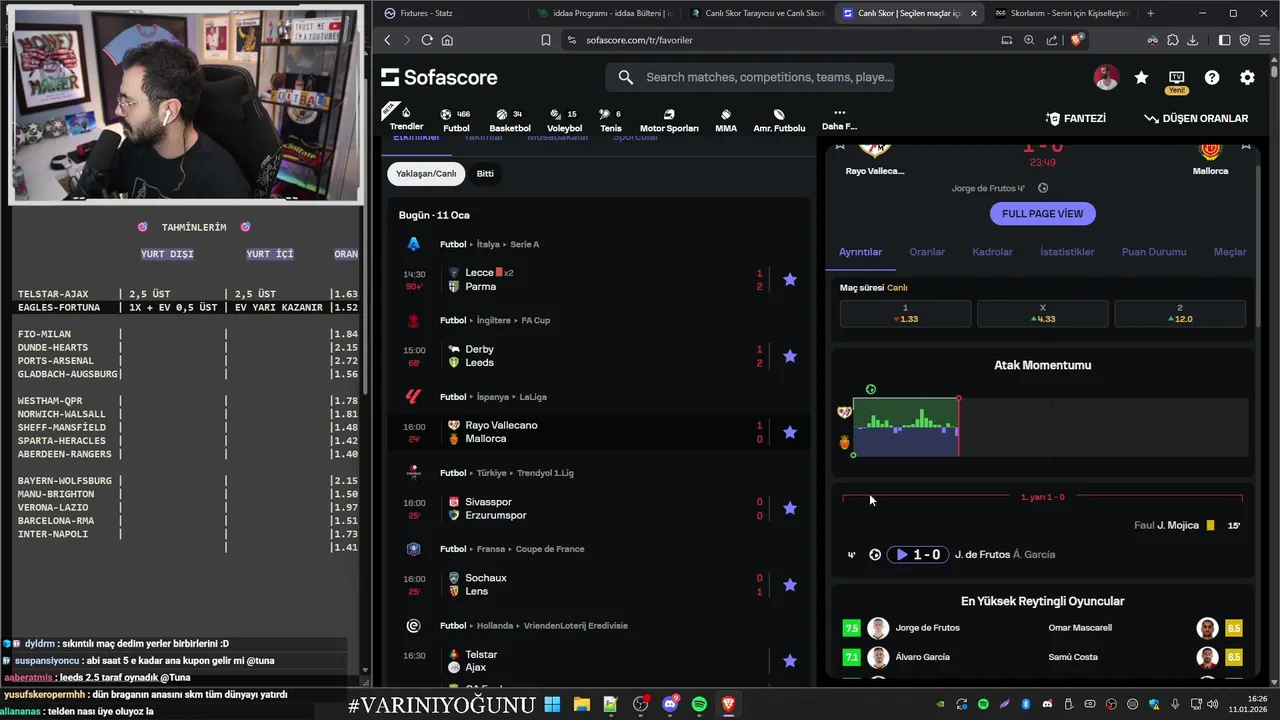Open Sofascore settings gear icon
This screenshot has width=1280, height=720.
(x=1247, y=77)
